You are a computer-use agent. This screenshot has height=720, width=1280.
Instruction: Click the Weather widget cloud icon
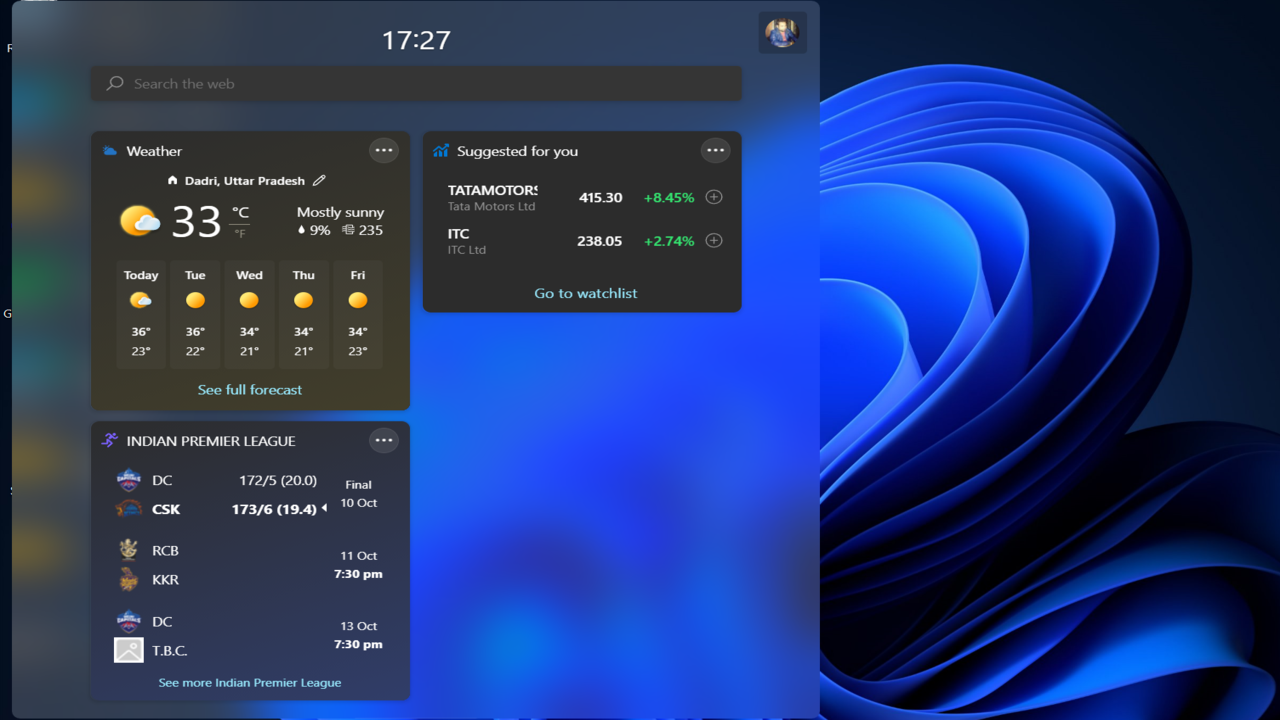[110, 151]
